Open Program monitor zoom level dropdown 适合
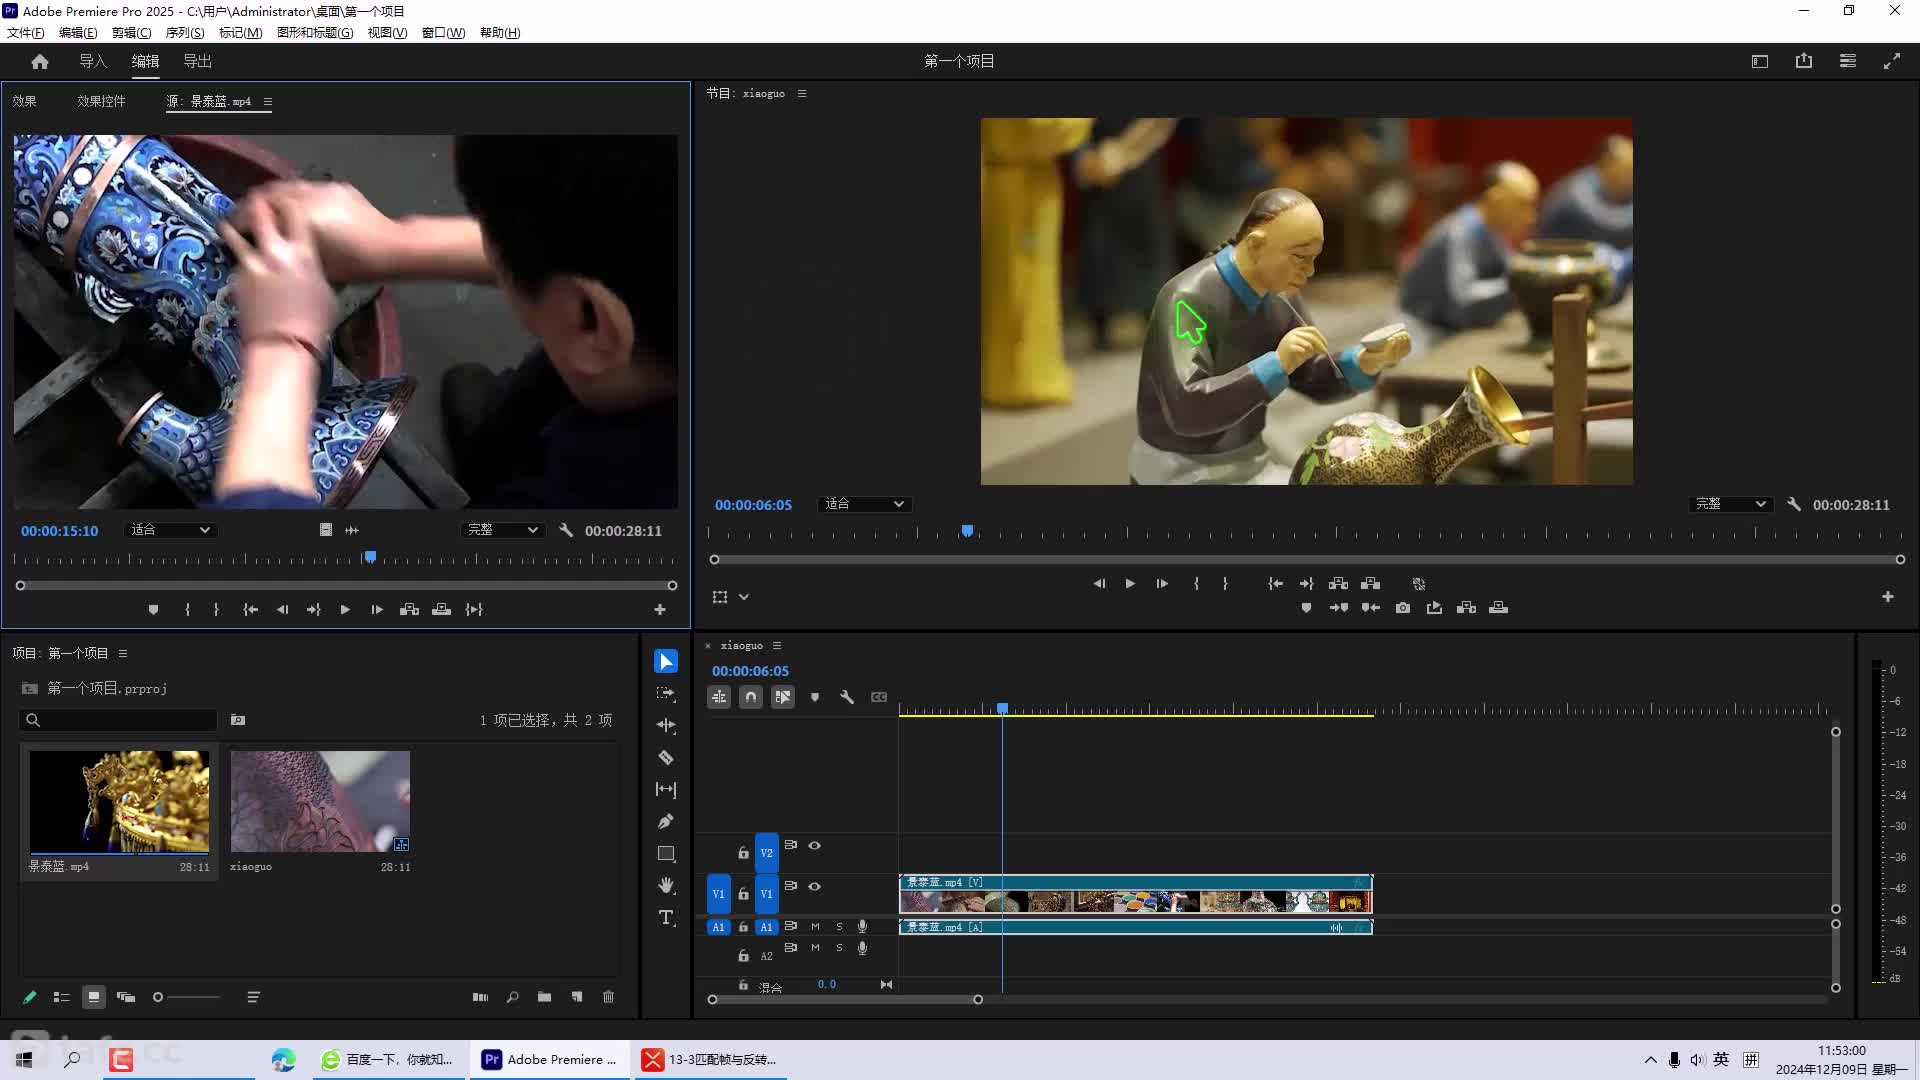This screenshot has width=1920, height=1080. click(x=864, y=505)
